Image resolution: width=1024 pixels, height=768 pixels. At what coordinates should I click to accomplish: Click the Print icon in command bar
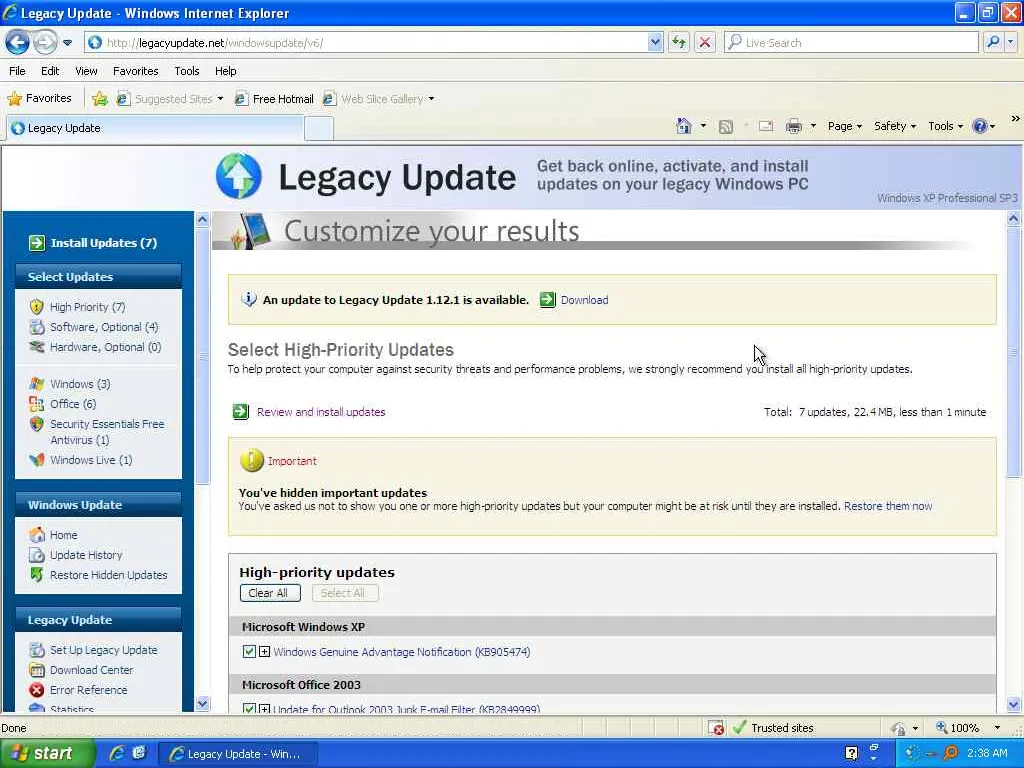(793, 126)
